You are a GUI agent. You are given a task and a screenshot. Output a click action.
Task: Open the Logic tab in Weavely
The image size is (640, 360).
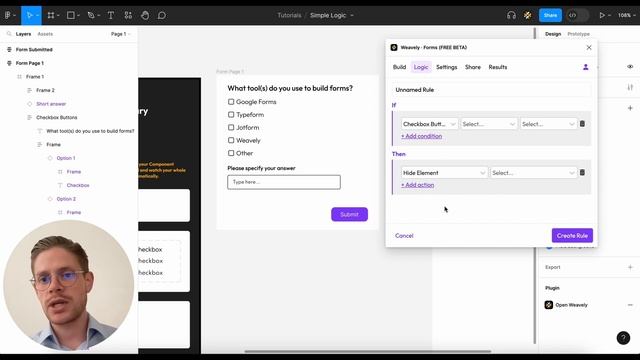coord(421,67)
